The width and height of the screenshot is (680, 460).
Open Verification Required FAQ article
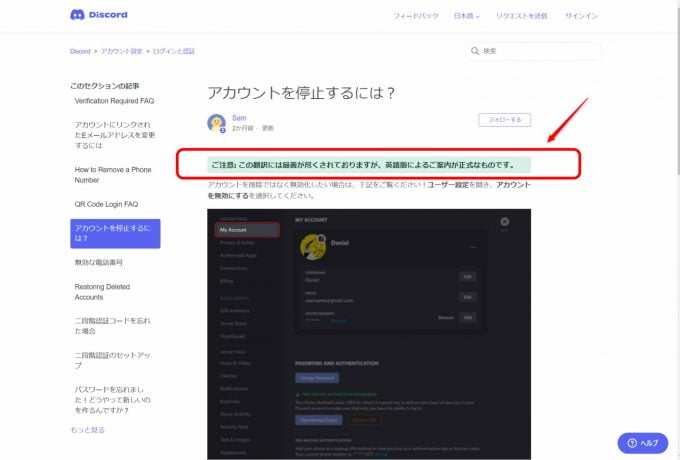click(x=114, y=101)
